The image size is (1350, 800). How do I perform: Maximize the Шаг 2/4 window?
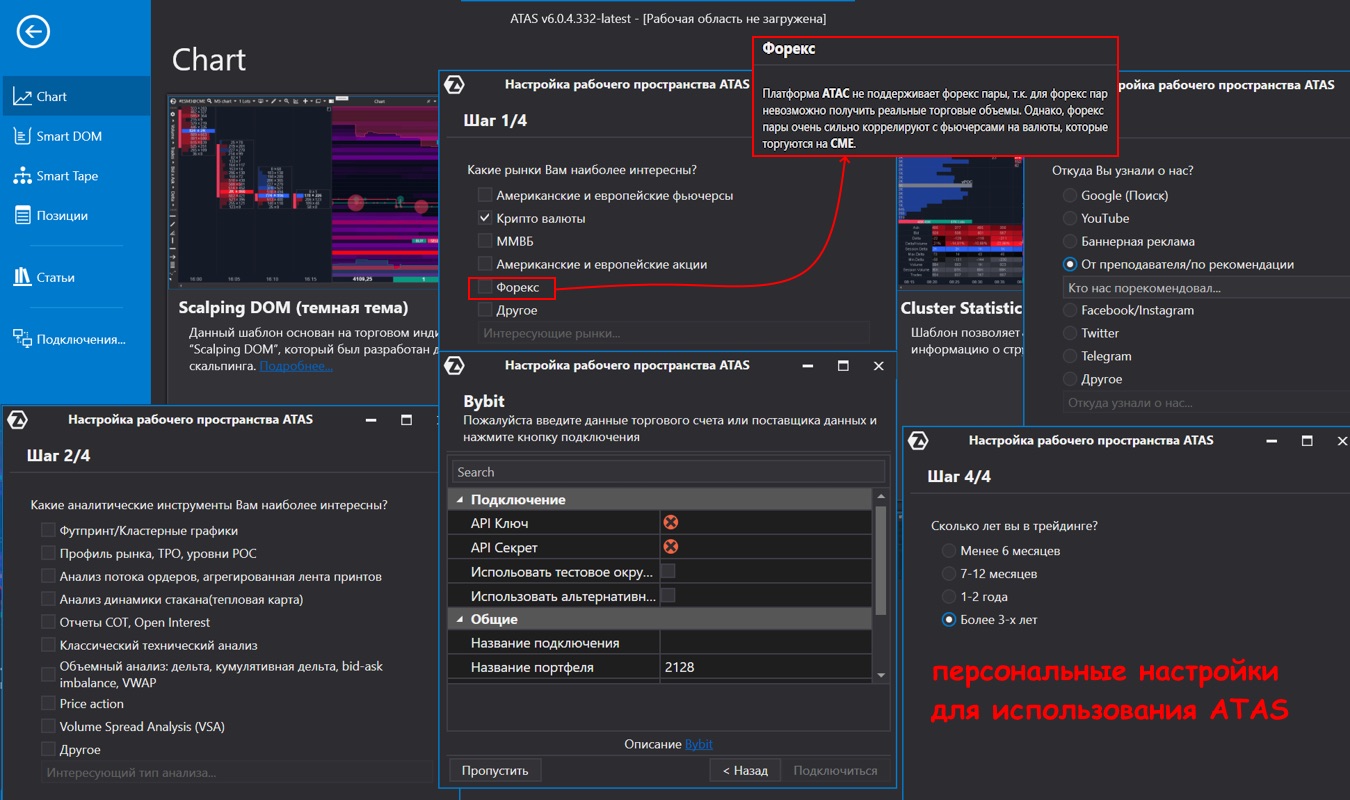[406, 420]
